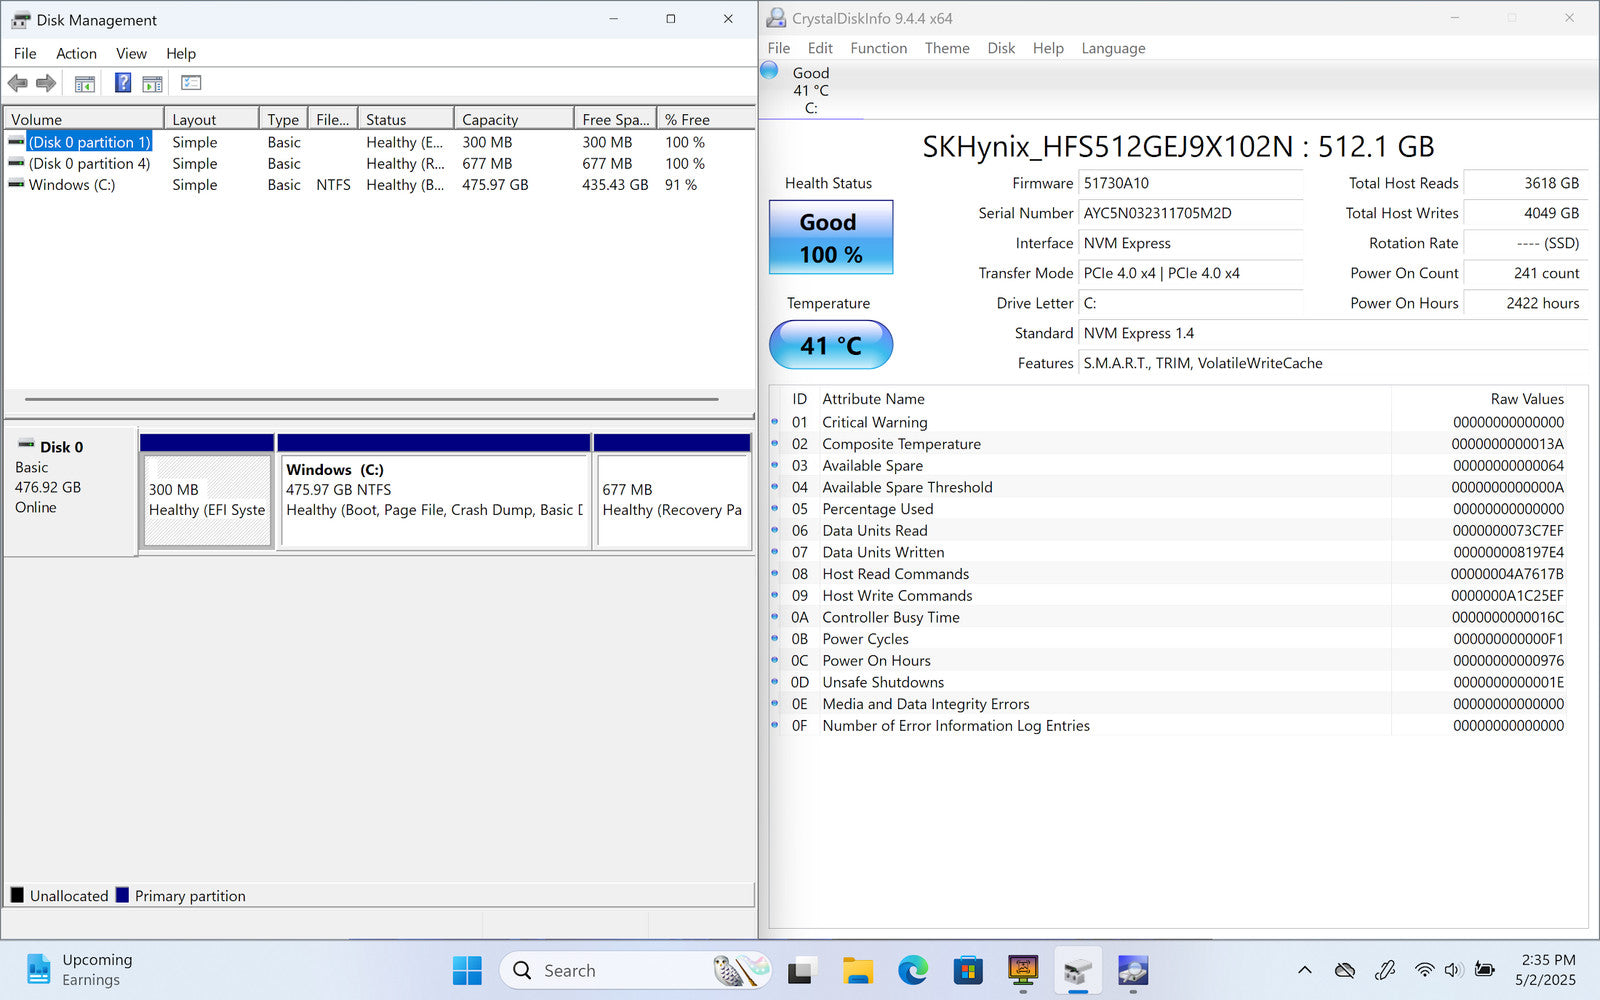Click the Disk Management title bar icon

[20, 19]
